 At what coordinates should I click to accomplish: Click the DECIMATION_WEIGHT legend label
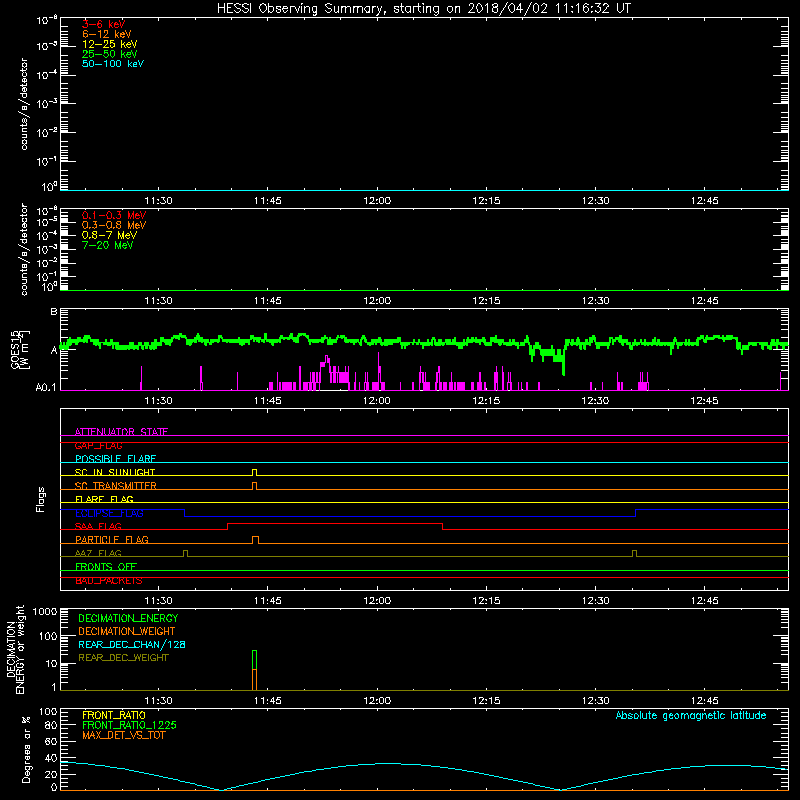[x=127, y=631]
